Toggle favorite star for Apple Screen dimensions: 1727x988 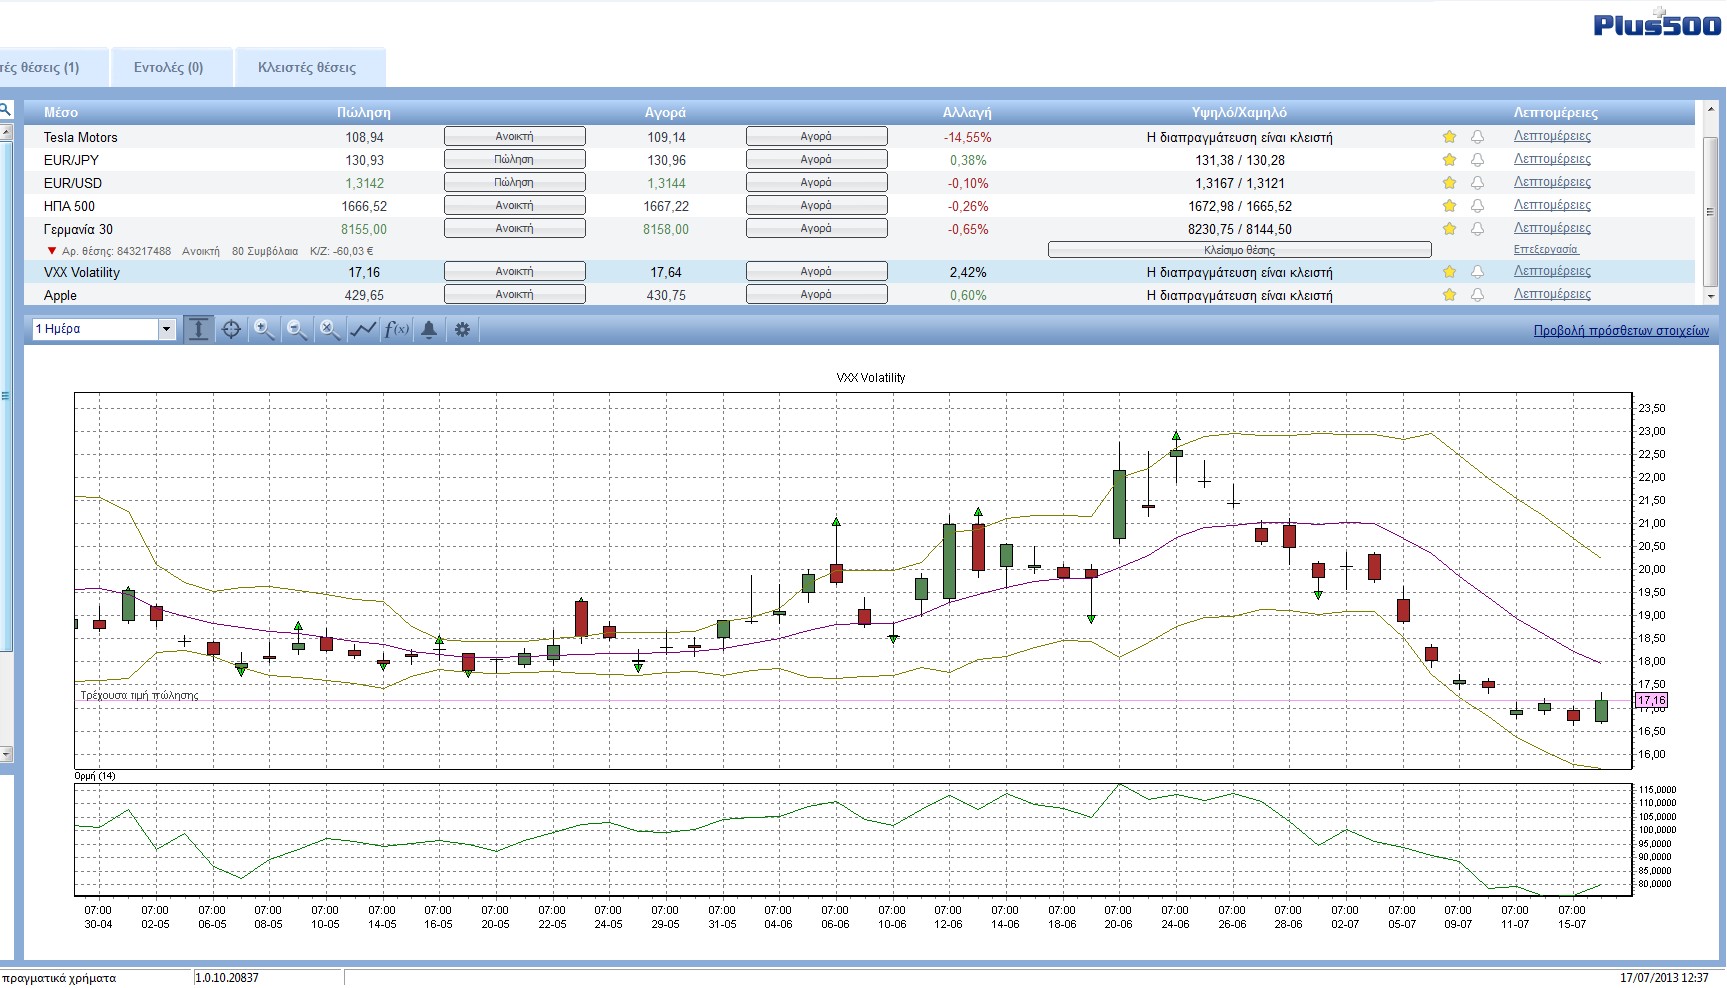(x=1449, y=295)
